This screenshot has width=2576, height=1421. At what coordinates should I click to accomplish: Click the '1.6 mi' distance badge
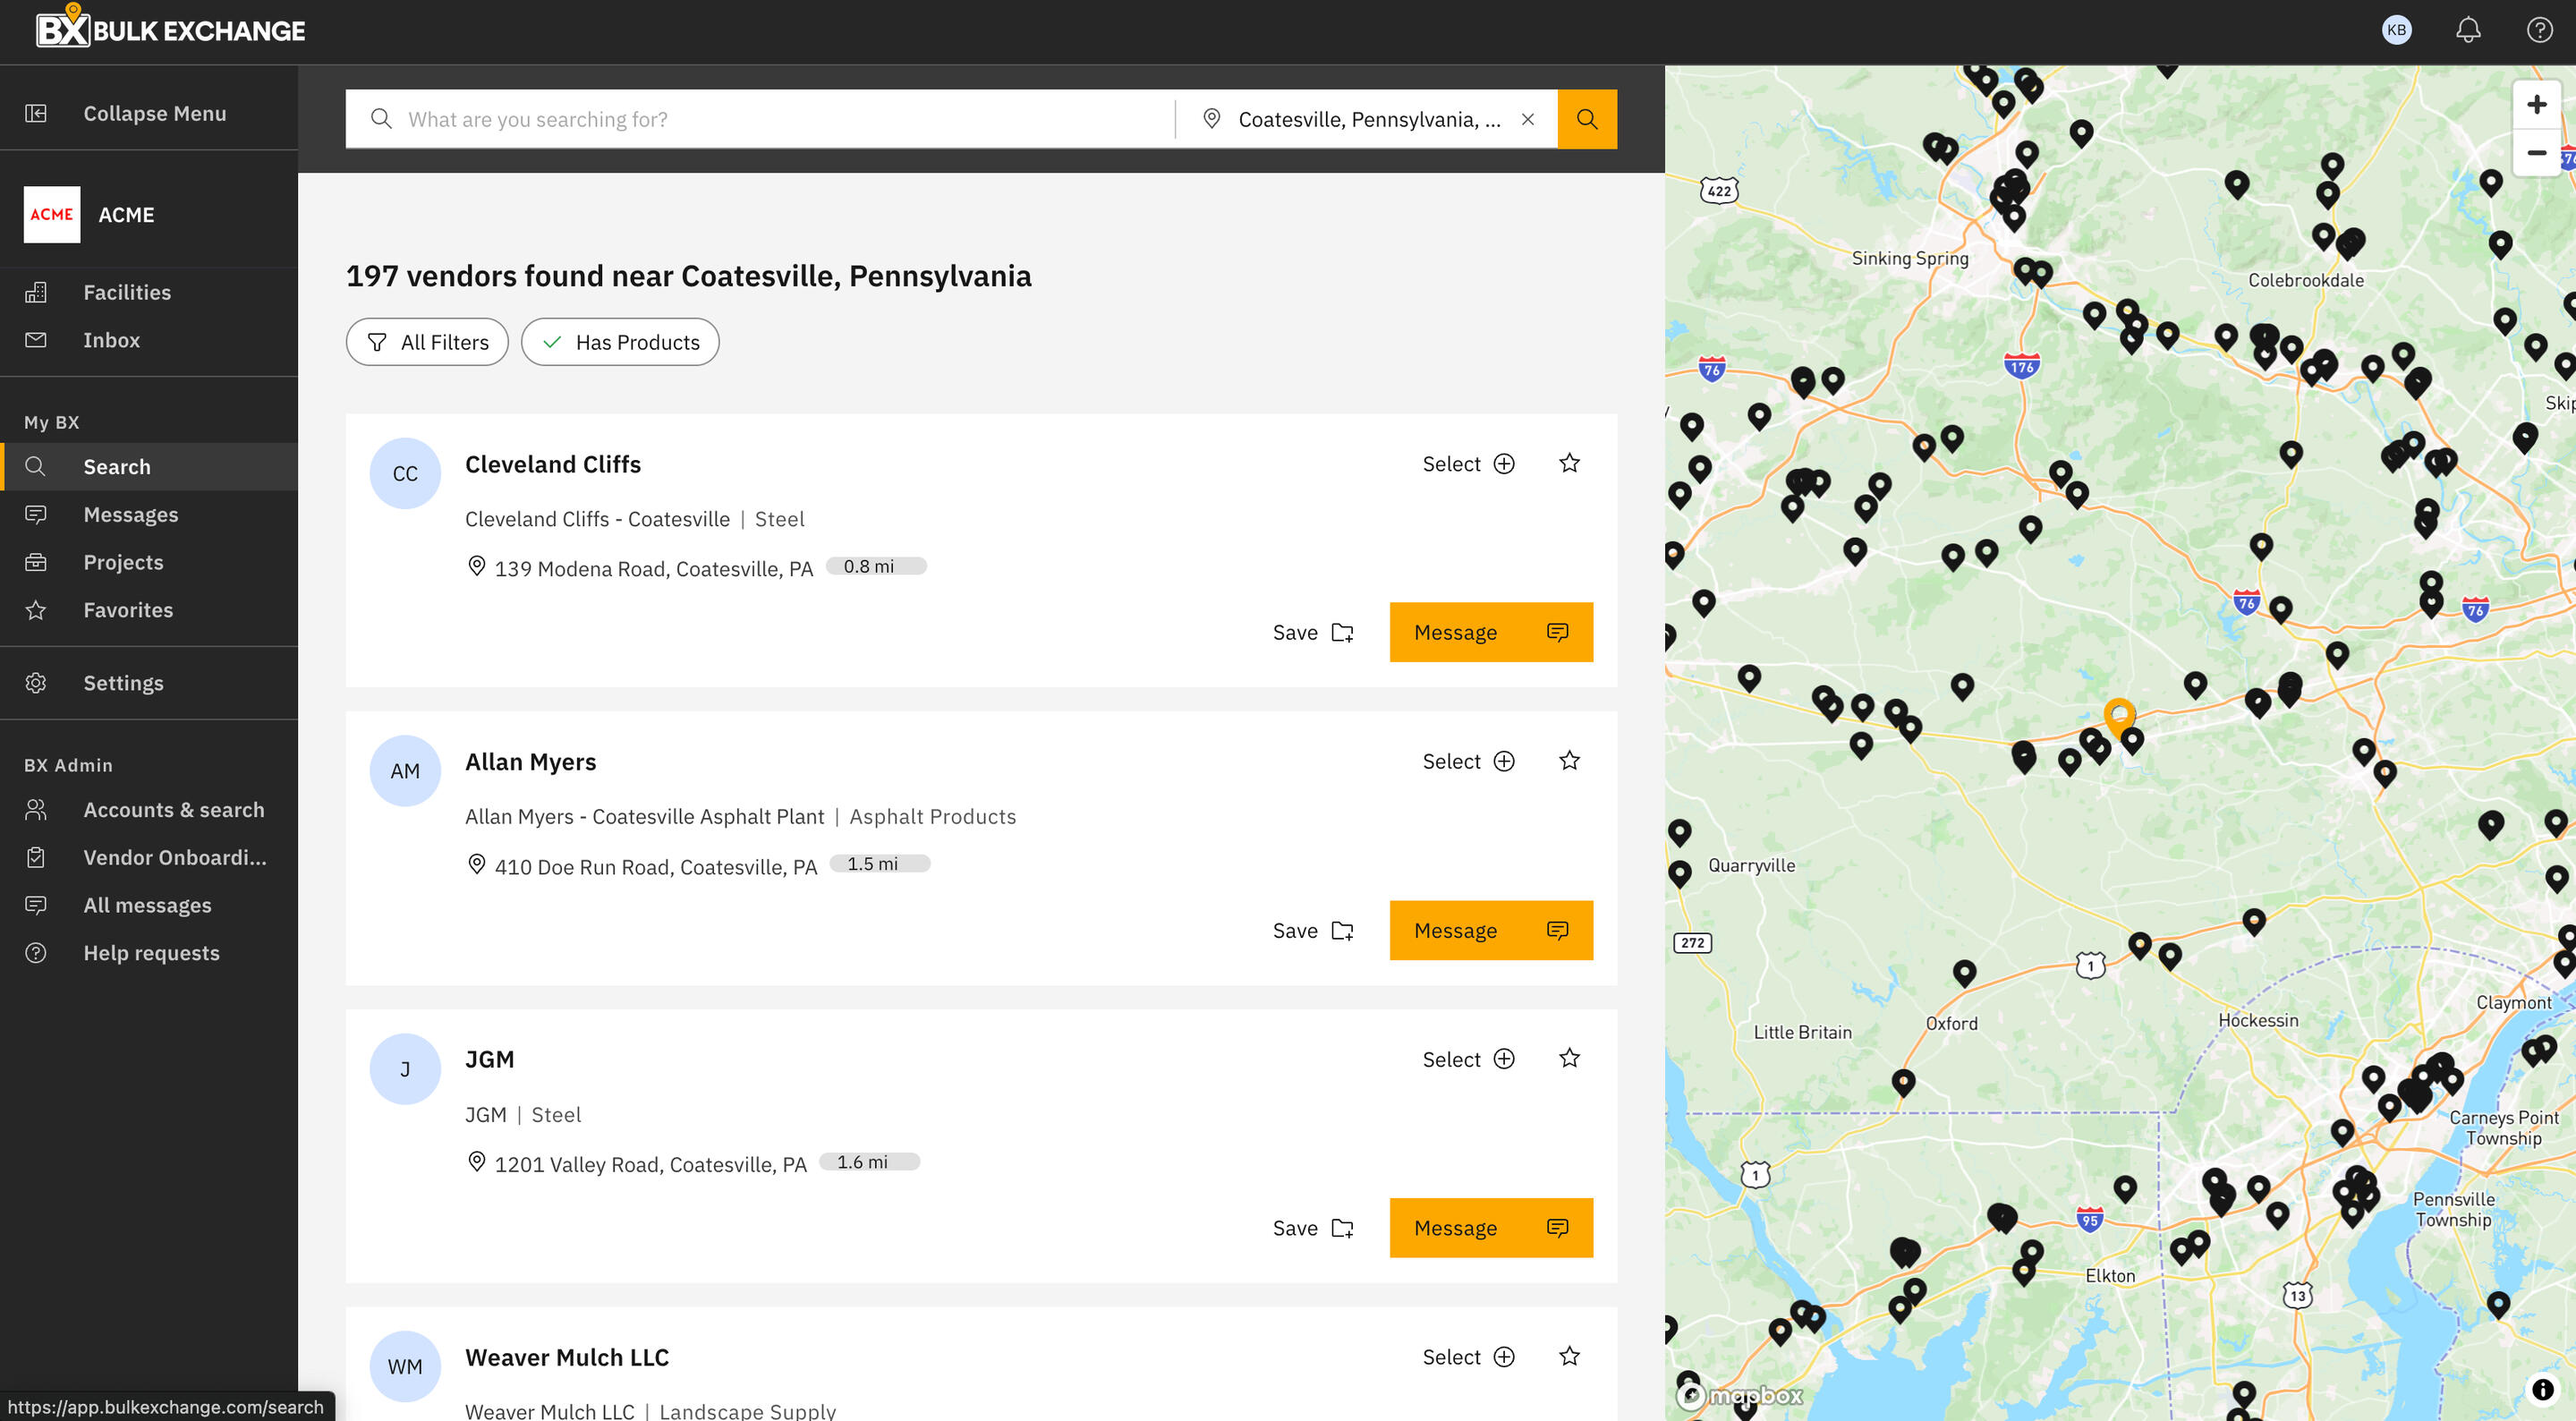(x=870, y=1161)
